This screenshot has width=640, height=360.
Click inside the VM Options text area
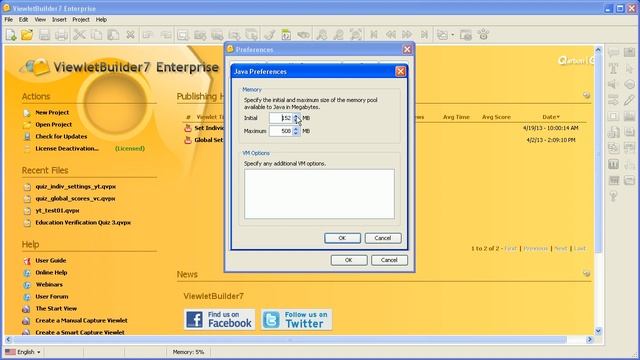(319, 194)
